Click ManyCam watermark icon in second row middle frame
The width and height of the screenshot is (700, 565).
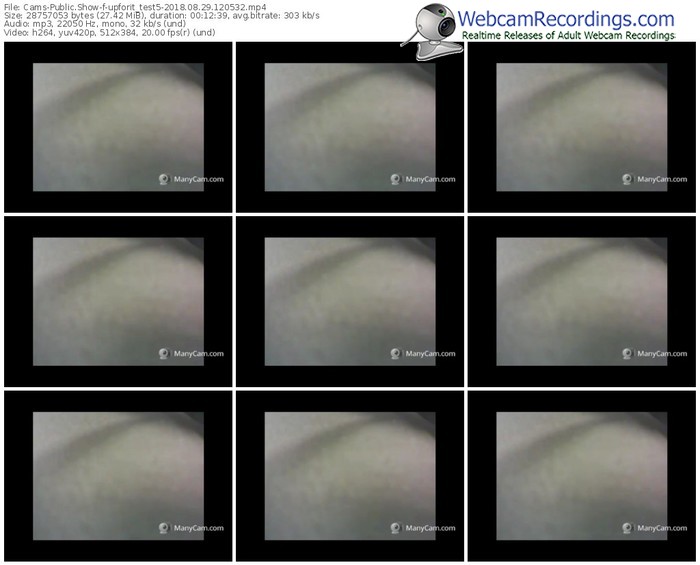pos(395,353)
